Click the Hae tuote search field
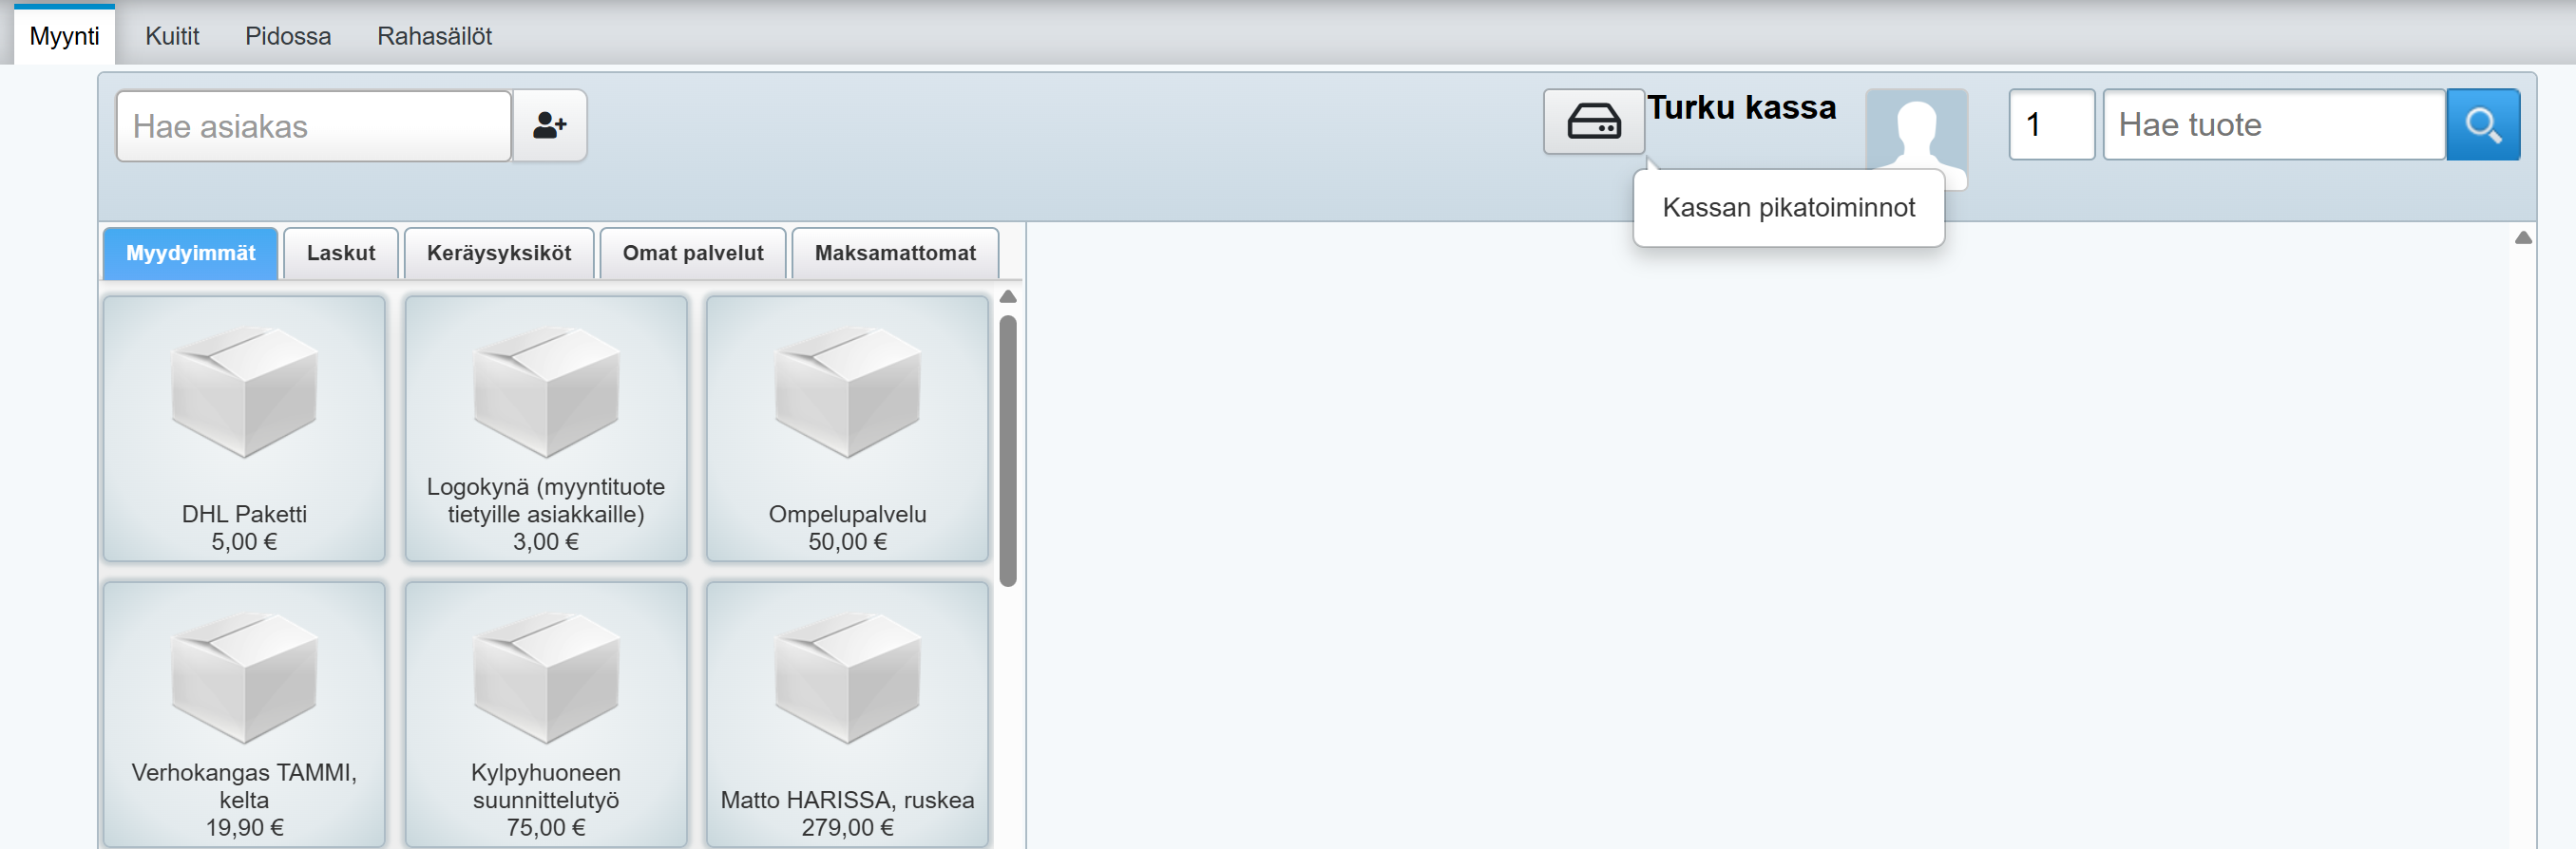Image resolution: width=2576 pixels, height=849 pixels. (2273, 125)
